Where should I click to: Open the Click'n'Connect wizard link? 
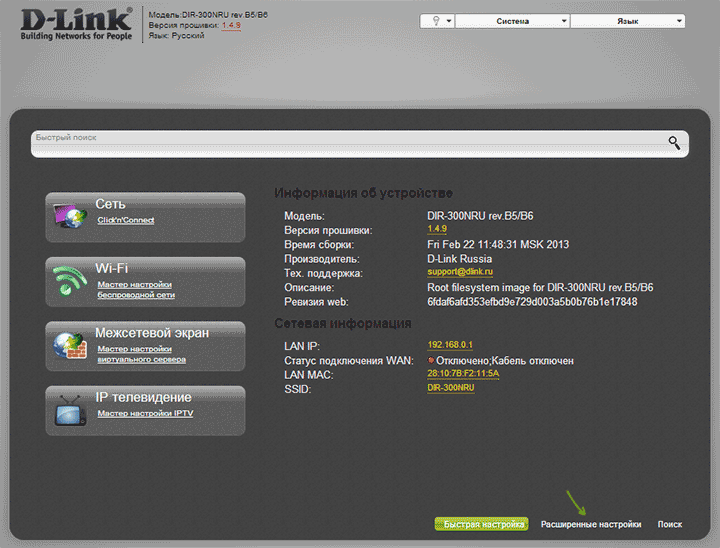[x=126, y=220]
